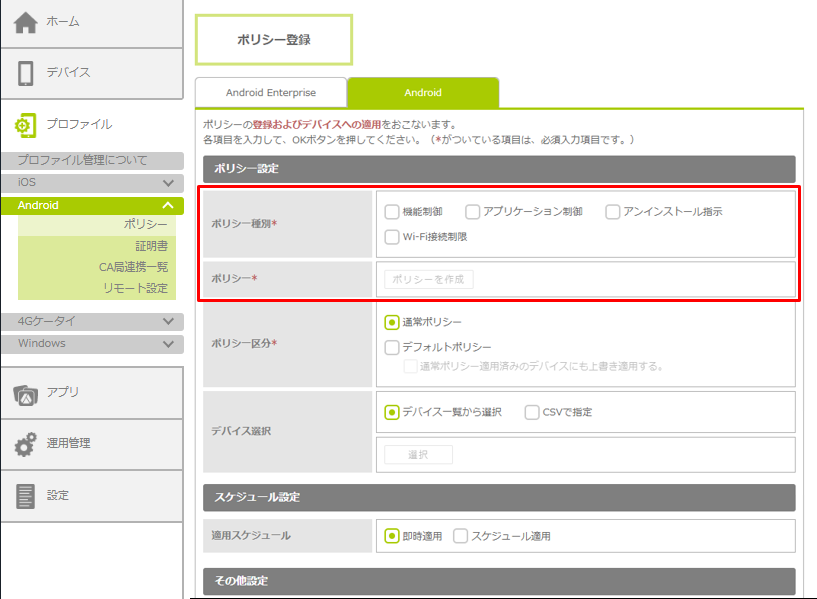Click the Home house icon
The height and width of the screenshot is (599, 817).
point(26,22)
